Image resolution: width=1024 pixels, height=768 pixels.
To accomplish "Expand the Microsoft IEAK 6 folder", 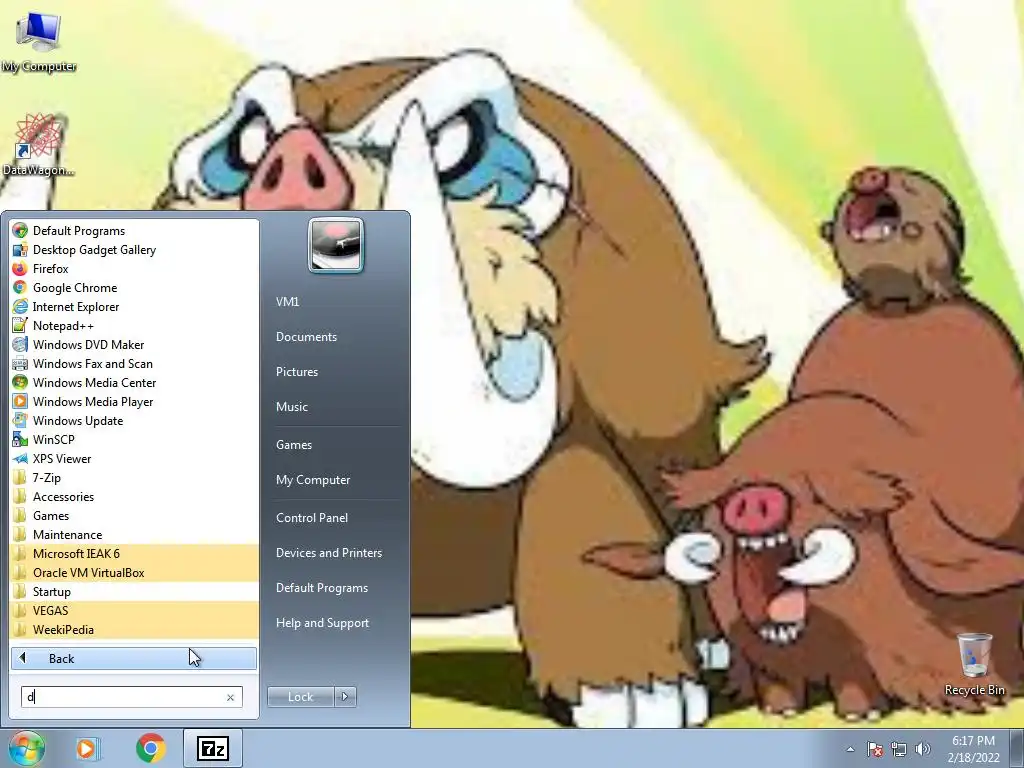I will tap(134, 553).
